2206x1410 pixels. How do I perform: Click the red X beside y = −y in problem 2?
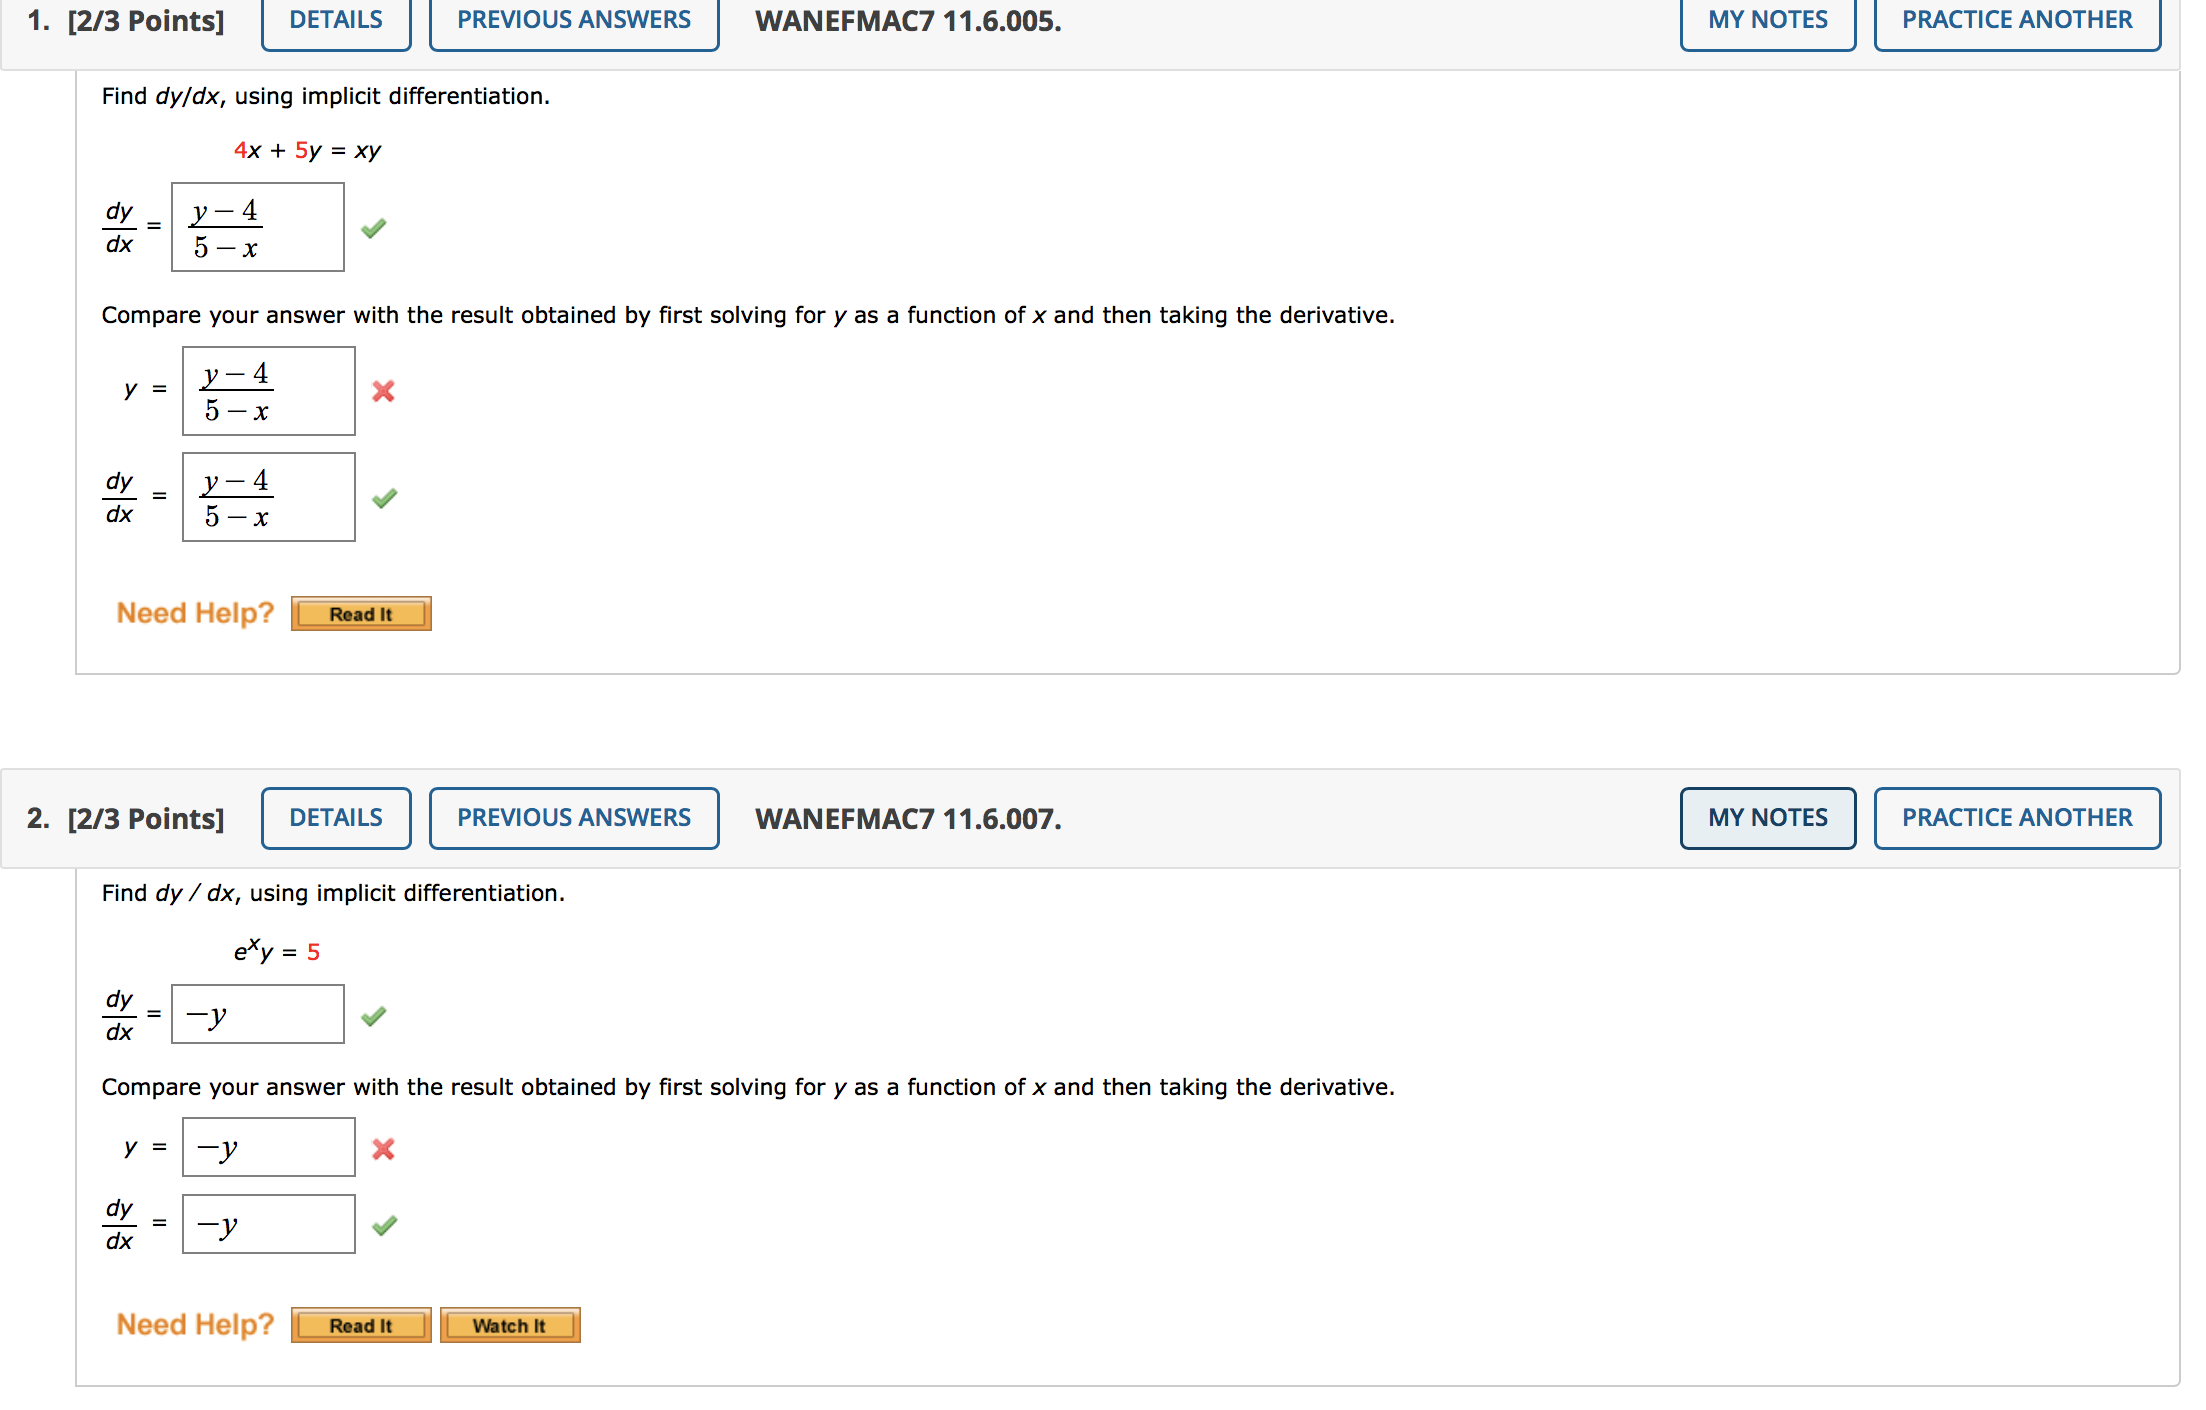(384, 1148)
